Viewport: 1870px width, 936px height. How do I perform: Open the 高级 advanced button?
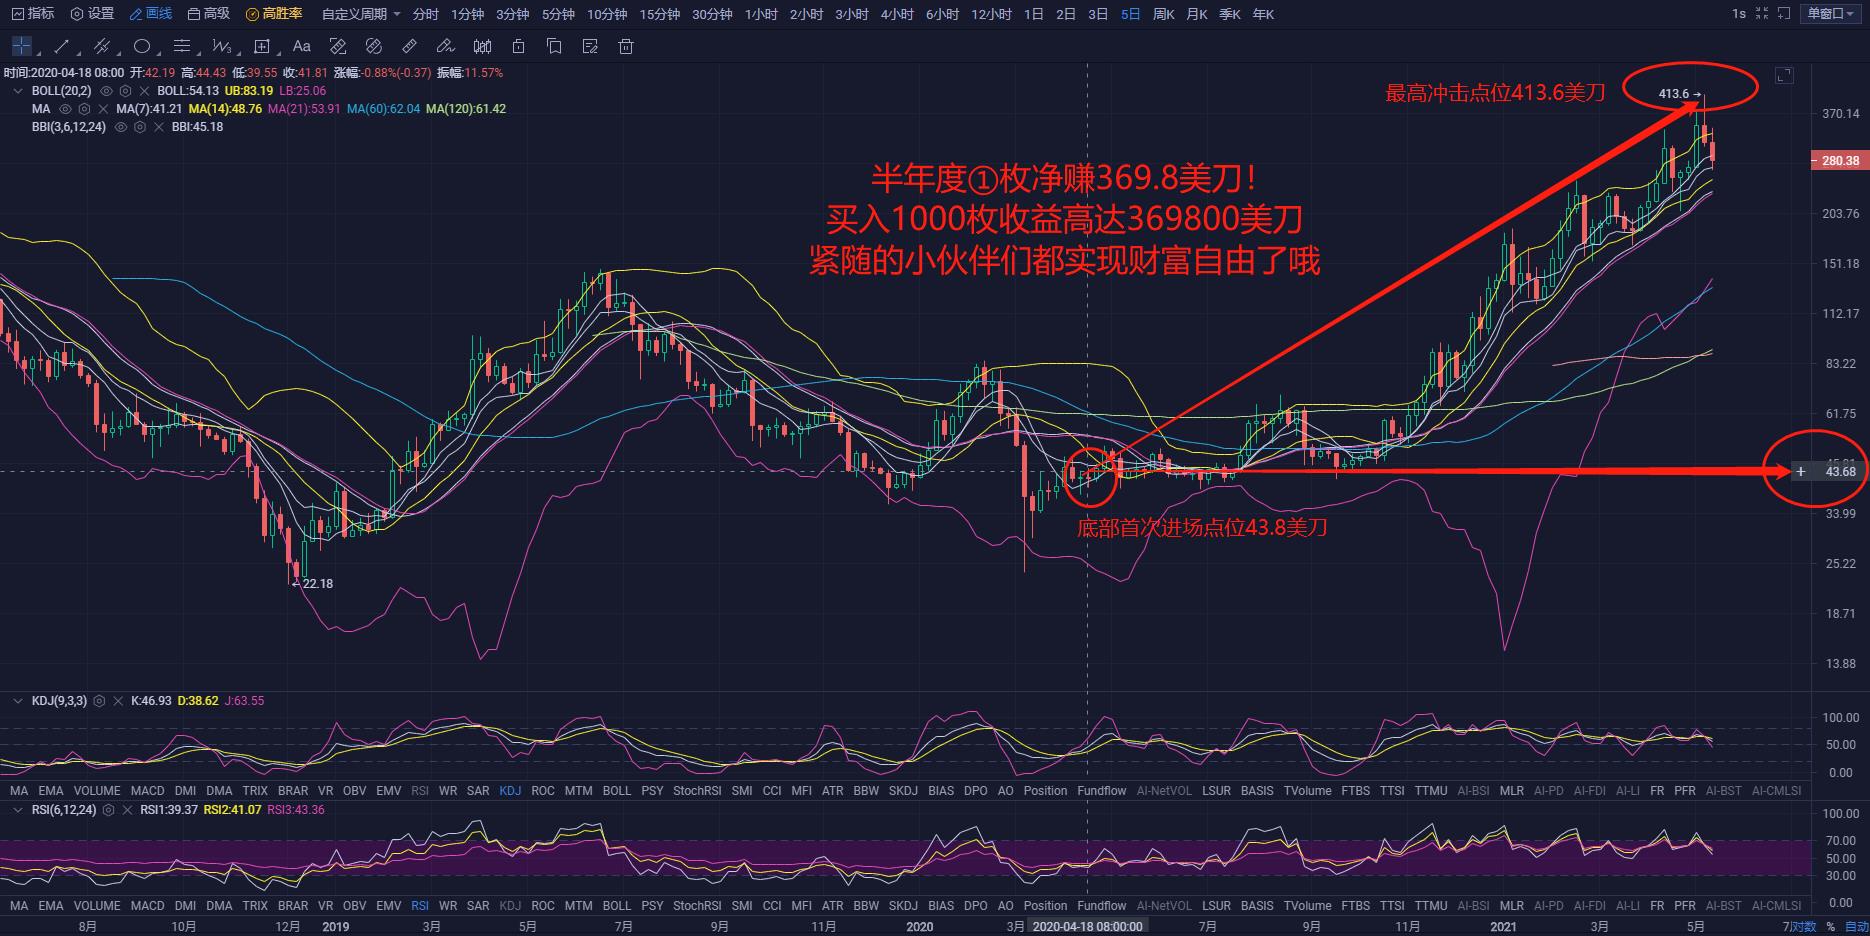point(208,14)
